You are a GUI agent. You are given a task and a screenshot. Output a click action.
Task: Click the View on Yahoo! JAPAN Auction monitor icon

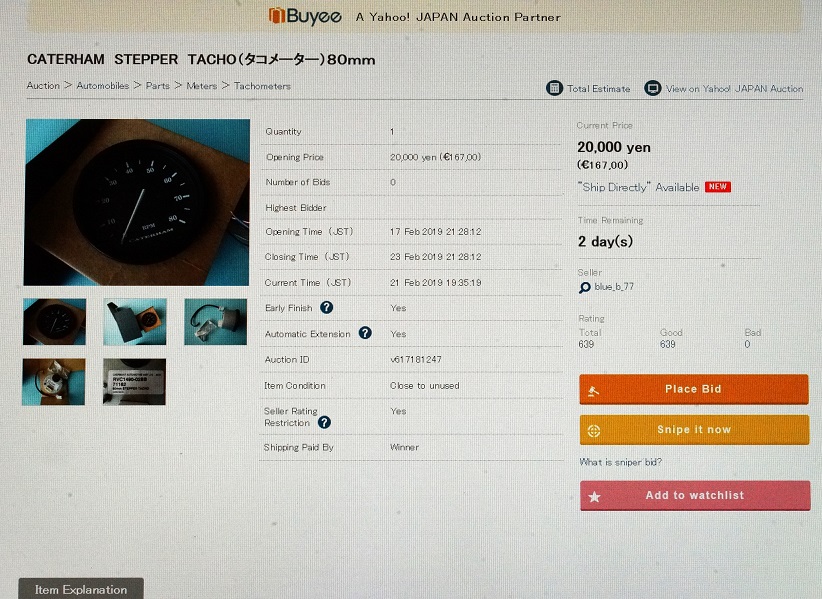pos(652,88)
